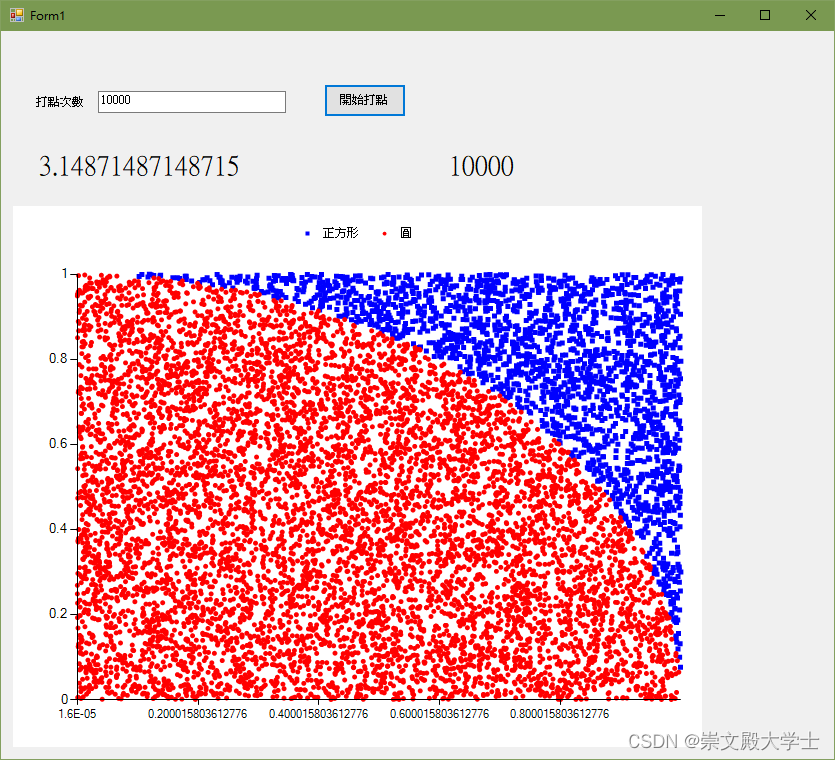The width and height of the screenshot is (835, 760).
Task: Click the x-axis label 0.800015803612776
Action: pyautogui.click(x=560, y=714)
